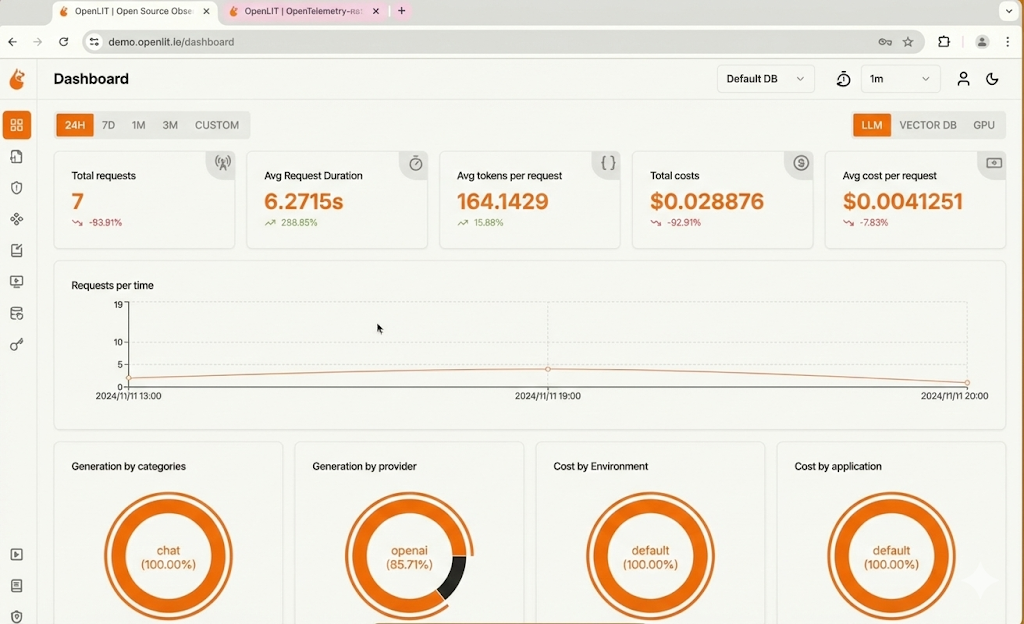Open the database config icon in sidebar
The height and width of the screenshot is (624, 1024).
17,313
